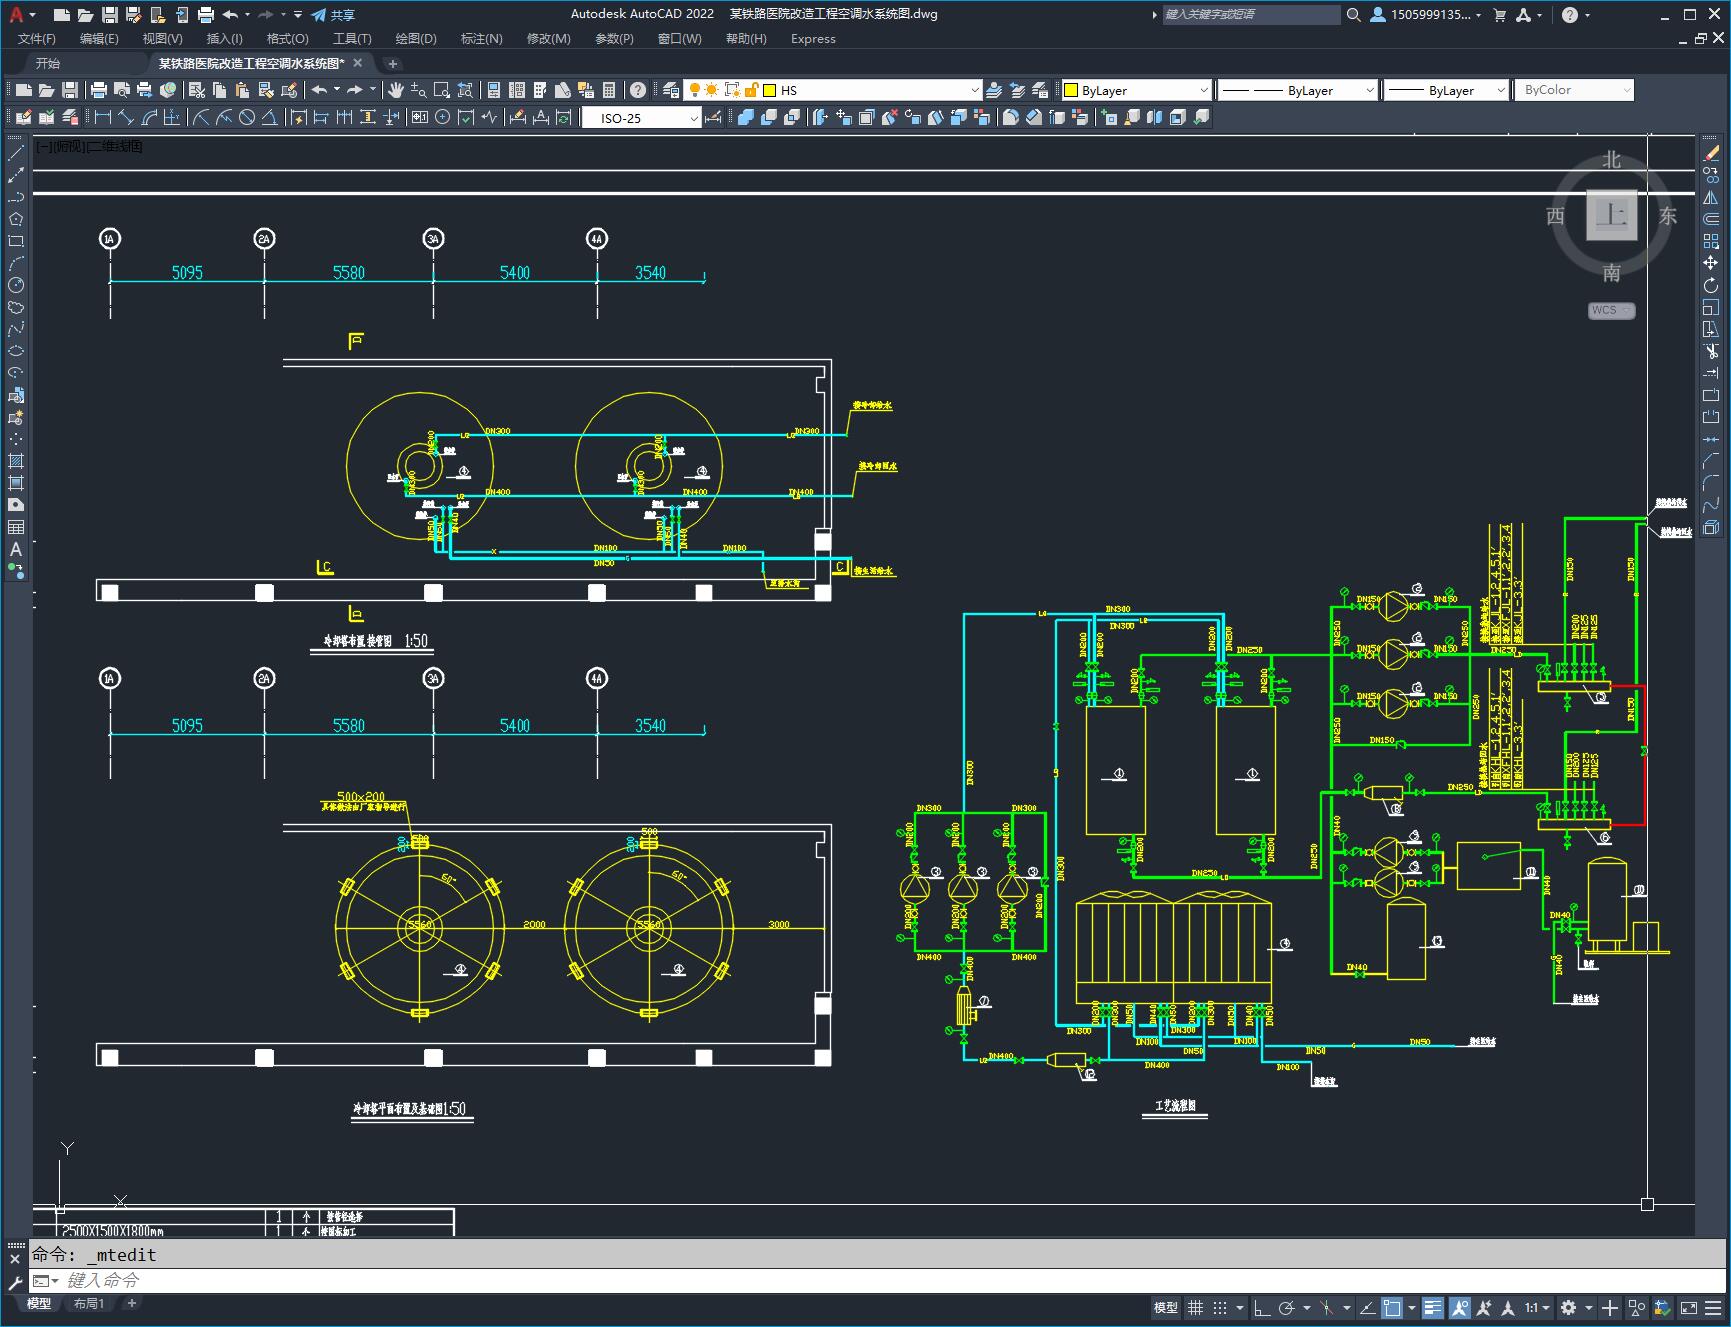Expand the ISO-25 dimension style dropdown
The height and width of the screenshot is (1327, 1731).
[693, 118]
